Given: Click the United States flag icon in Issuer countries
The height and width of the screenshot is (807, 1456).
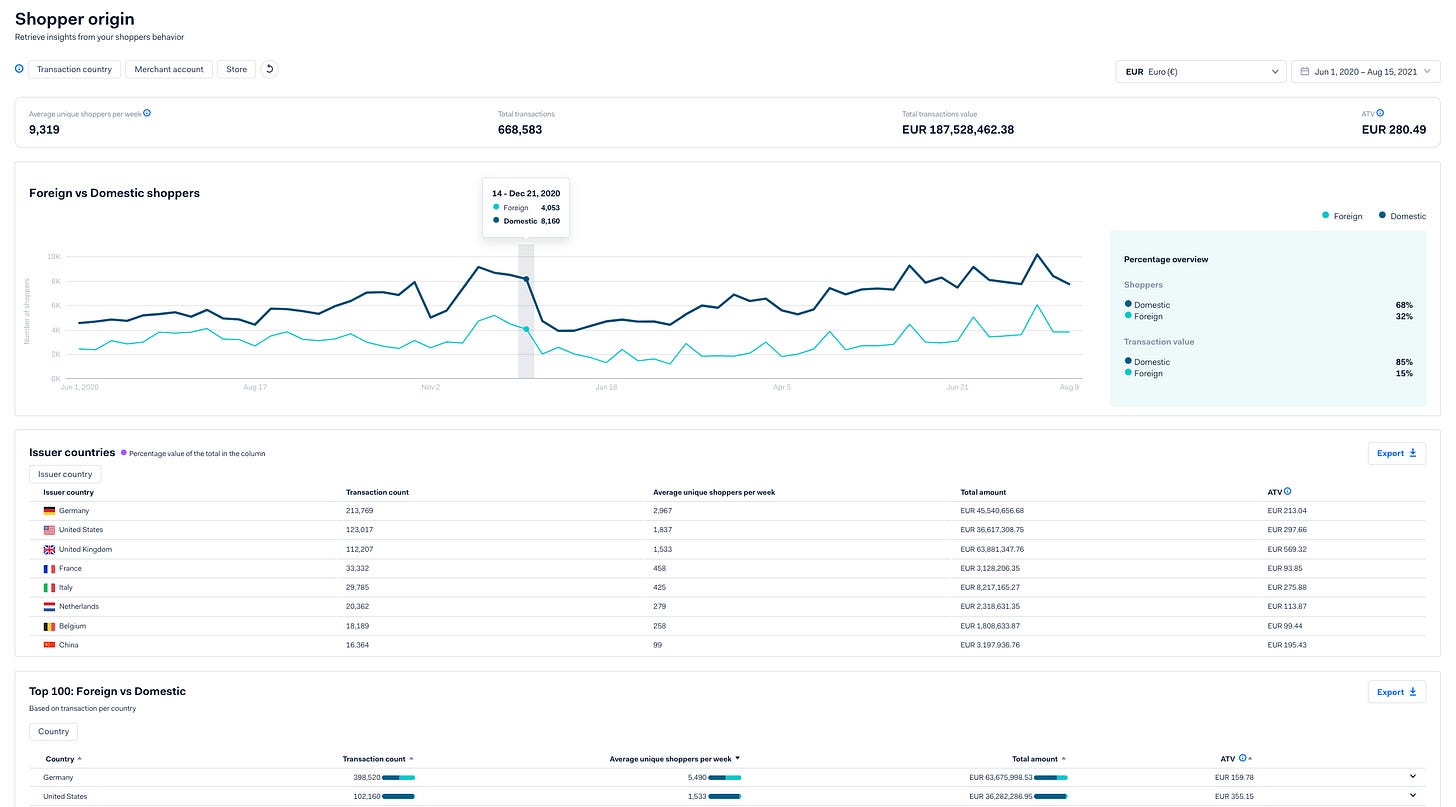Looking at the screenshot, I should tap(49, 530).
